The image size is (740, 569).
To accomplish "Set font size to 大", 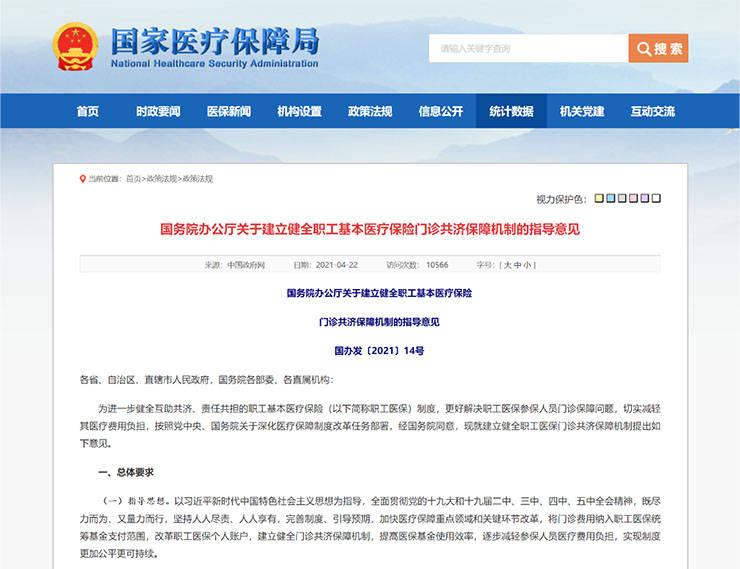I will [507, 265].
